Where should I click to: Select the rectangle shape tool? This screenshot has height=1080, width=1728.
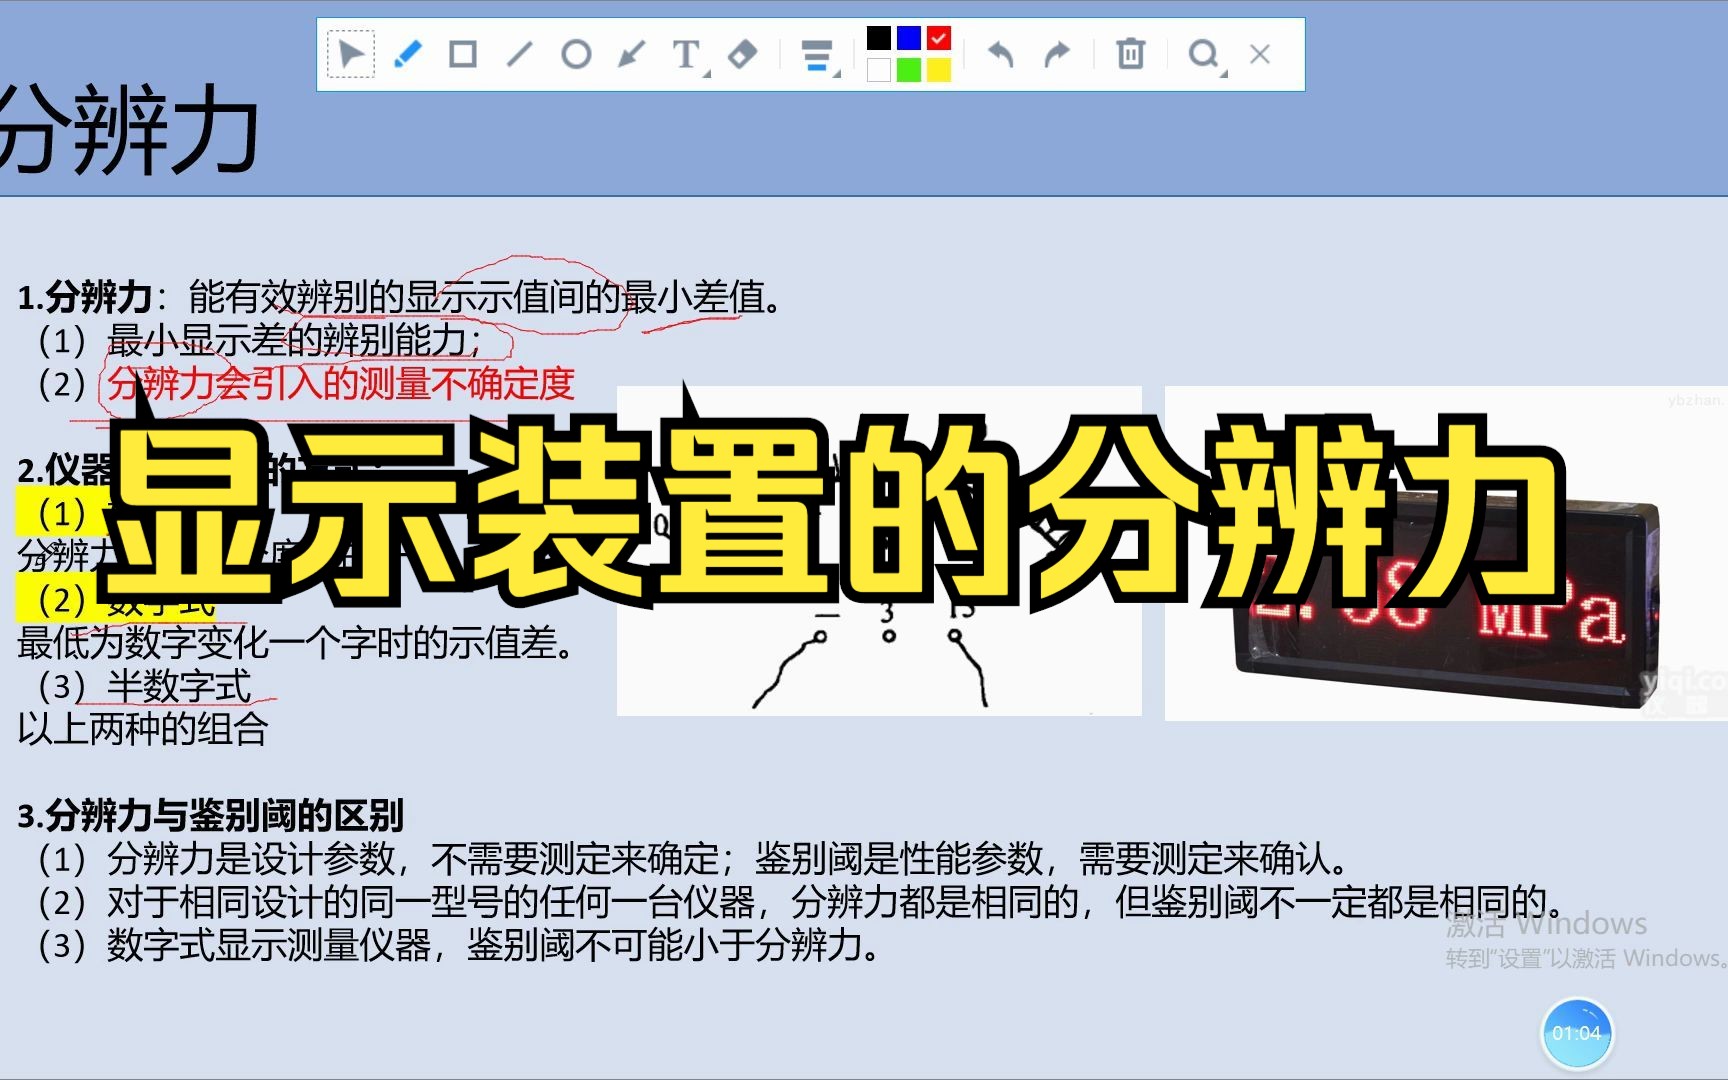[462, 54]
